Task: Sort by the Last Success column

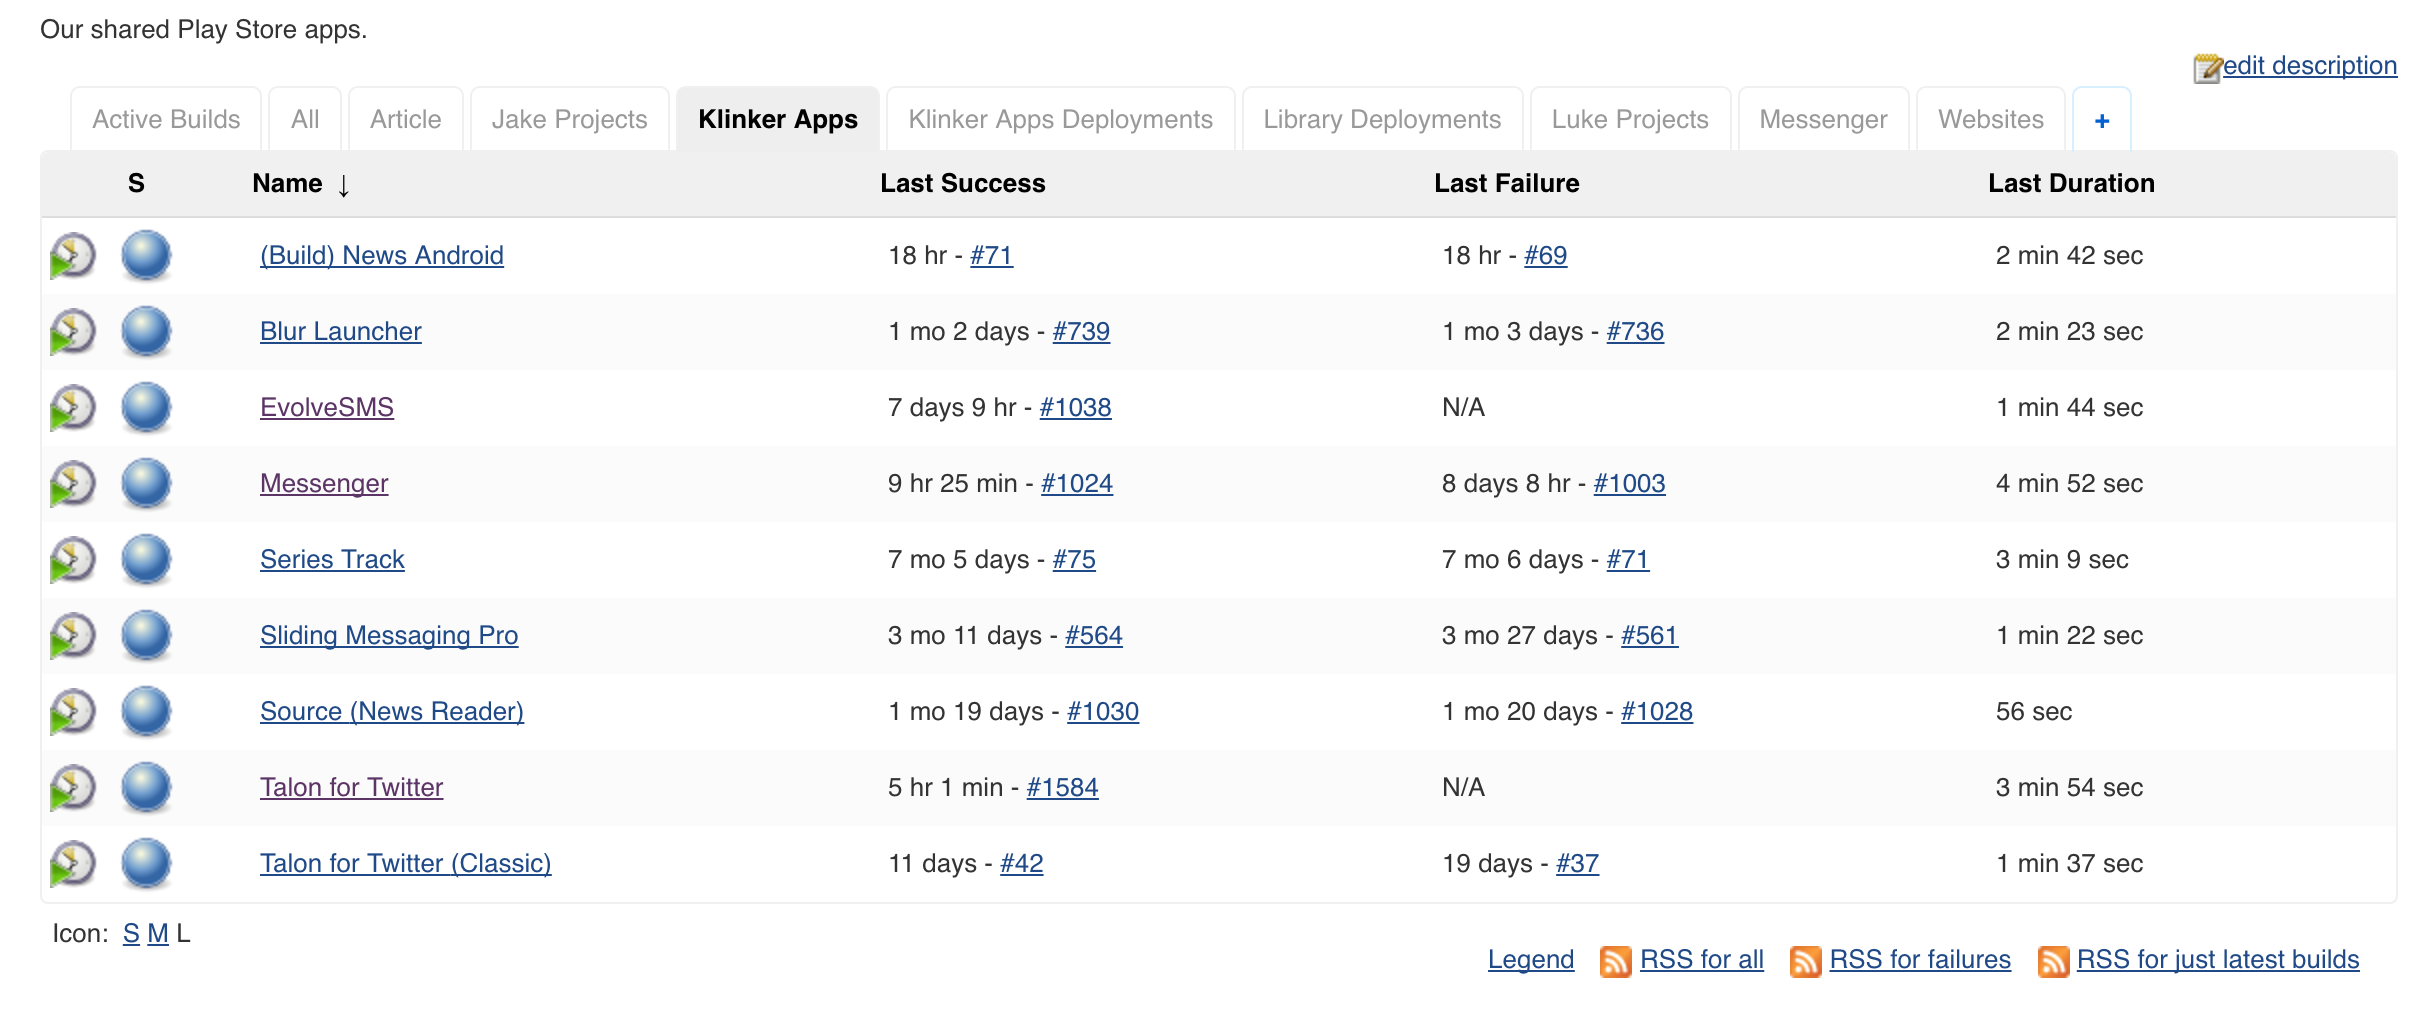Action: click(962, 183)
